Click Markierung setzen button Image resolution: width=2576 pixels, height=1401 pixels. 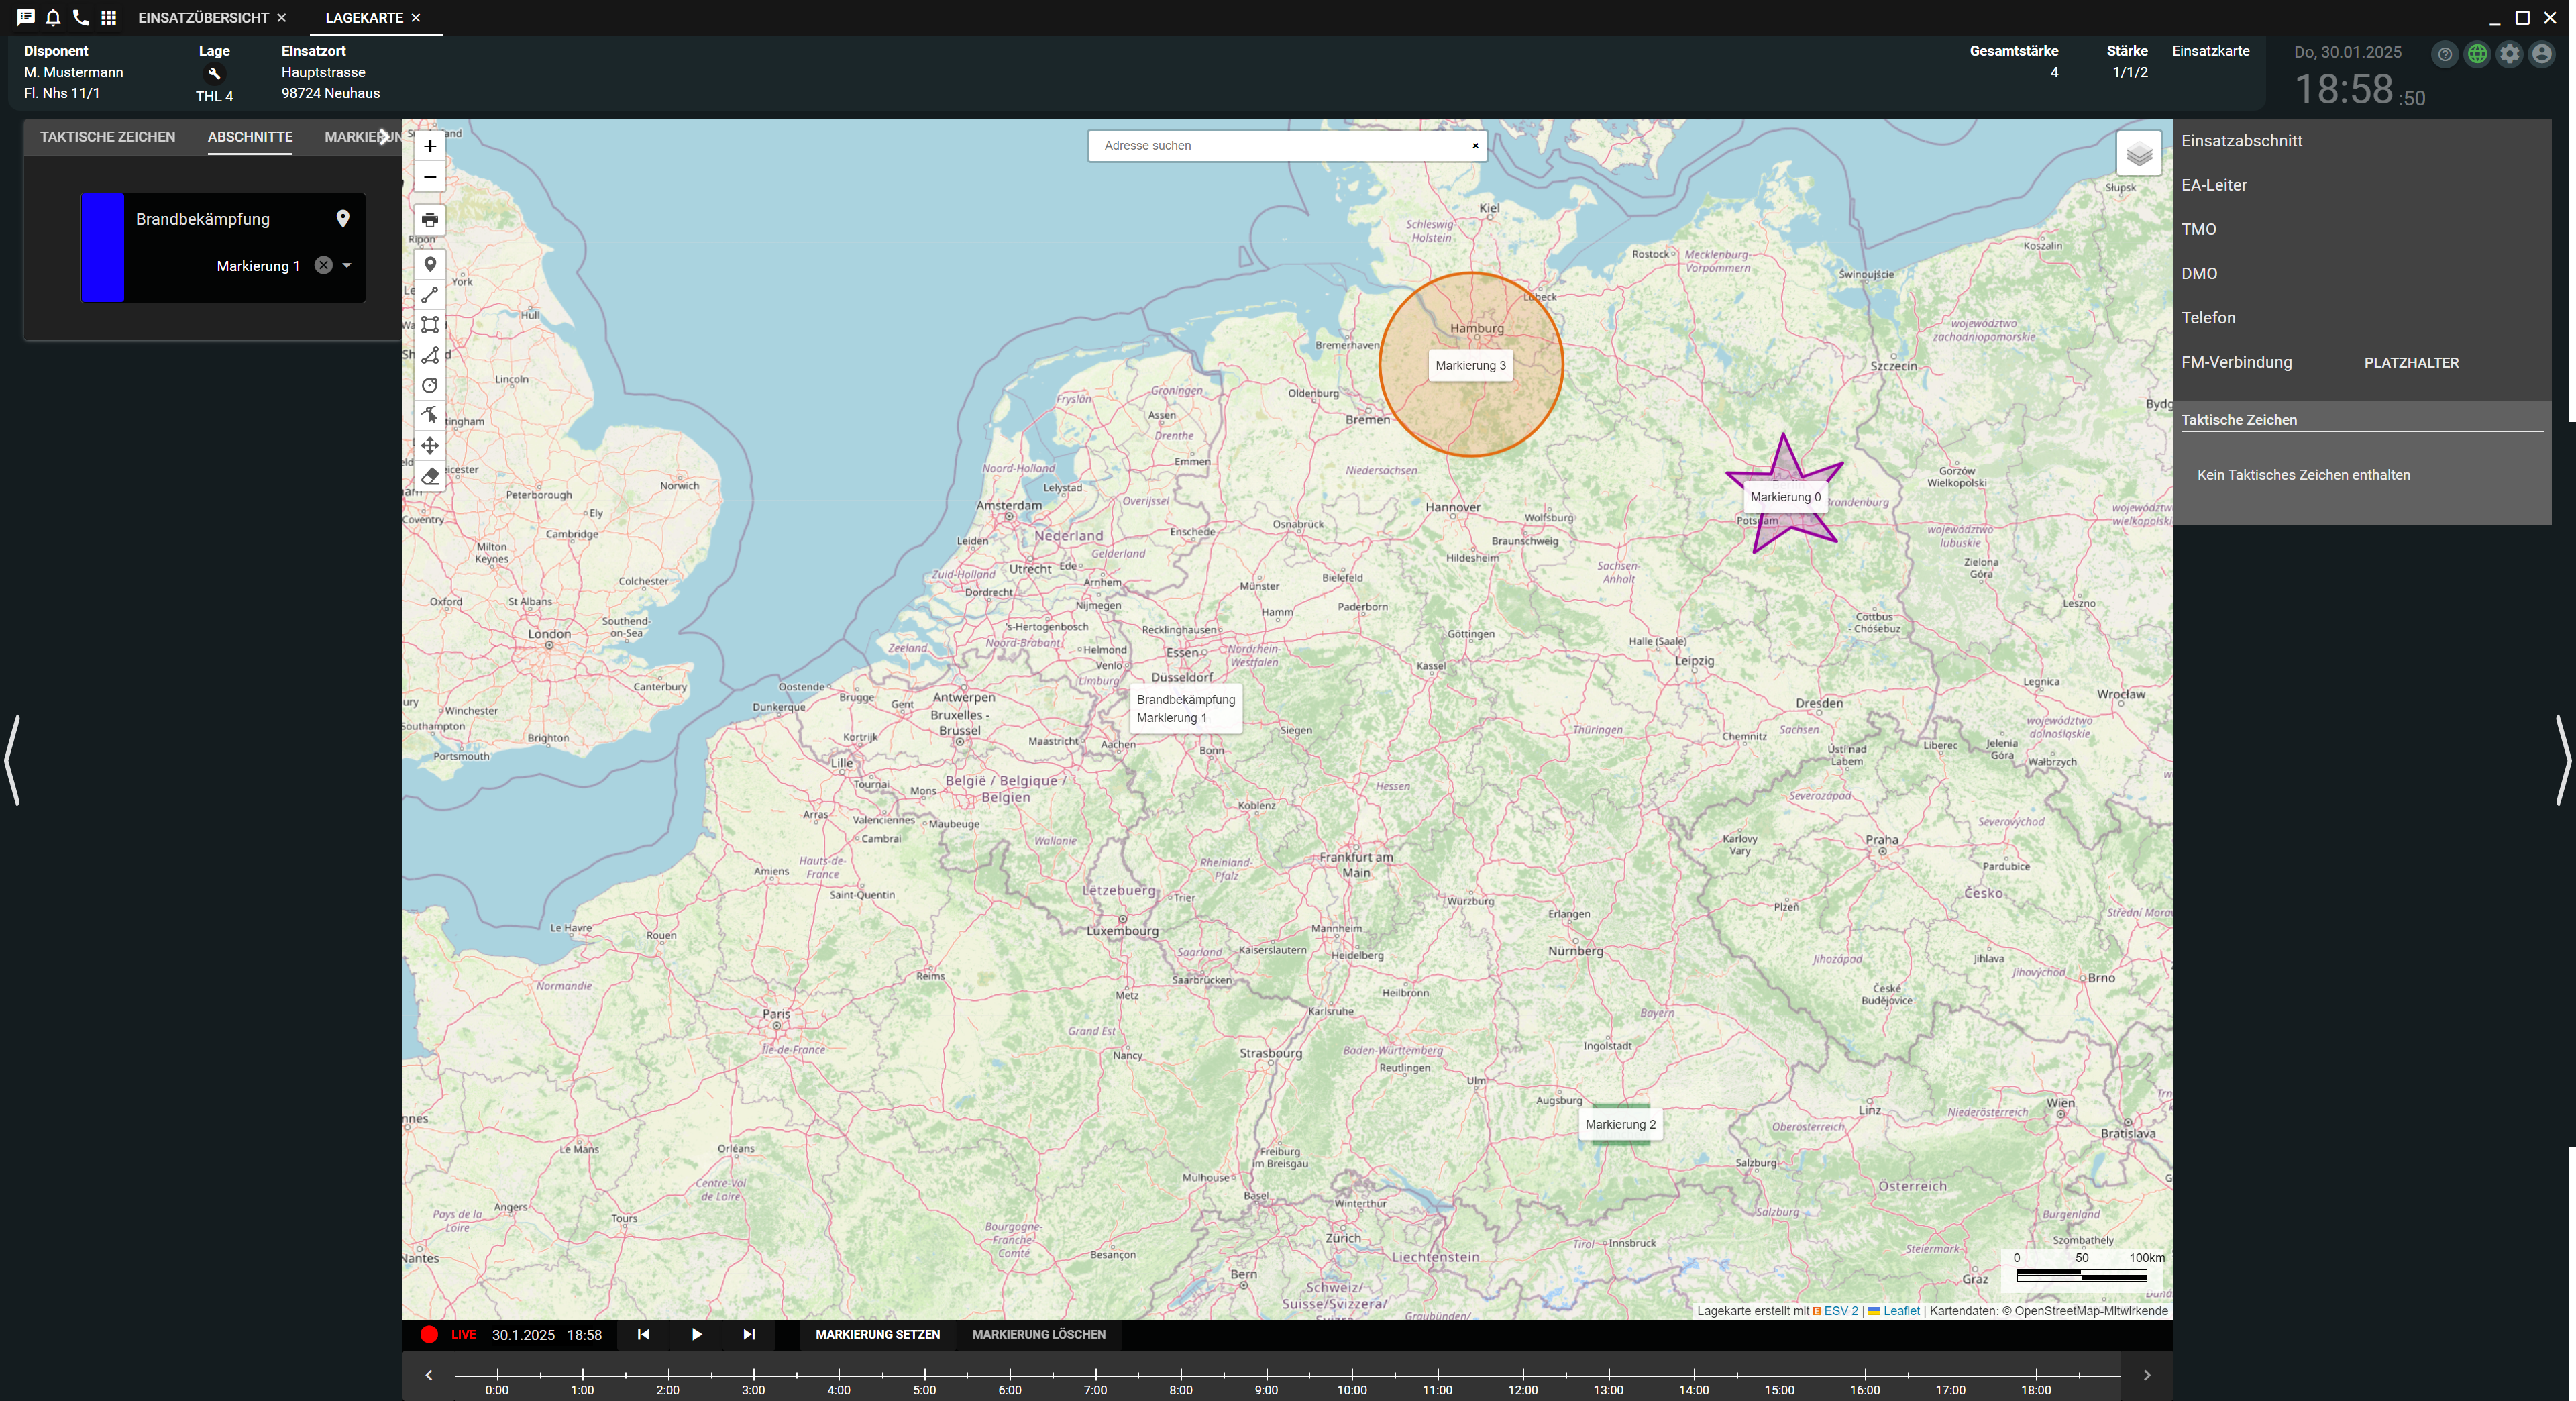[877, 1334]
